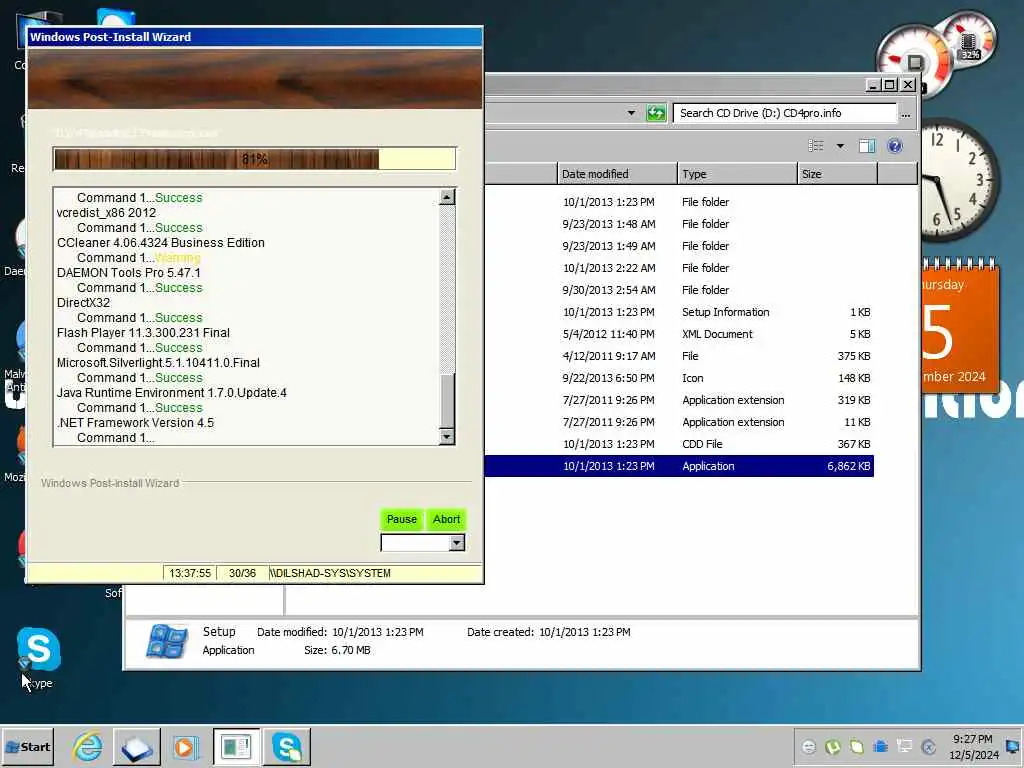
Task: Click the Setup application icon in details pane
Action: pyautogui.click(x=167, y=641)
